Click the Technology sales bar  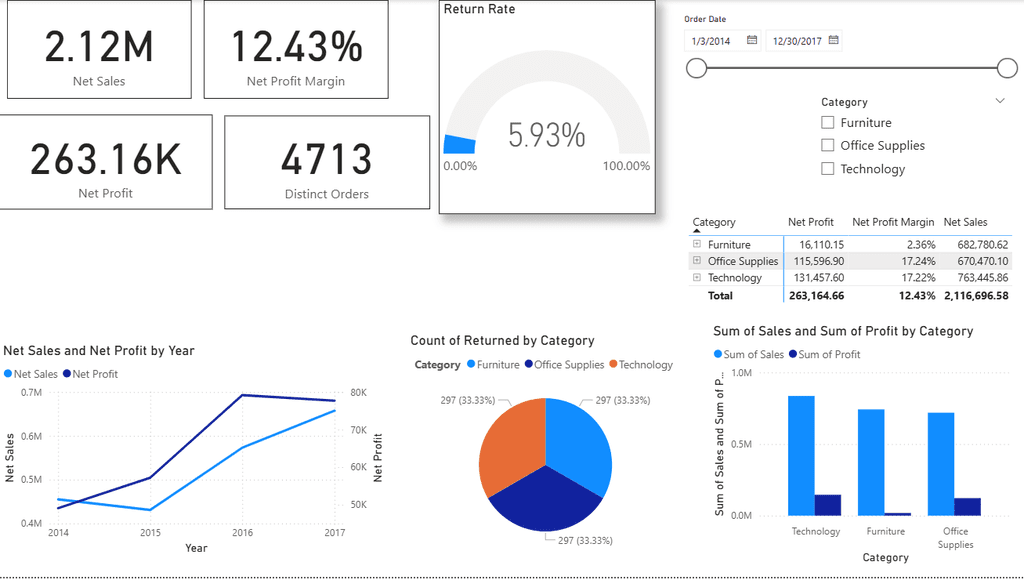pyautogui.click(x=801, y=456)
